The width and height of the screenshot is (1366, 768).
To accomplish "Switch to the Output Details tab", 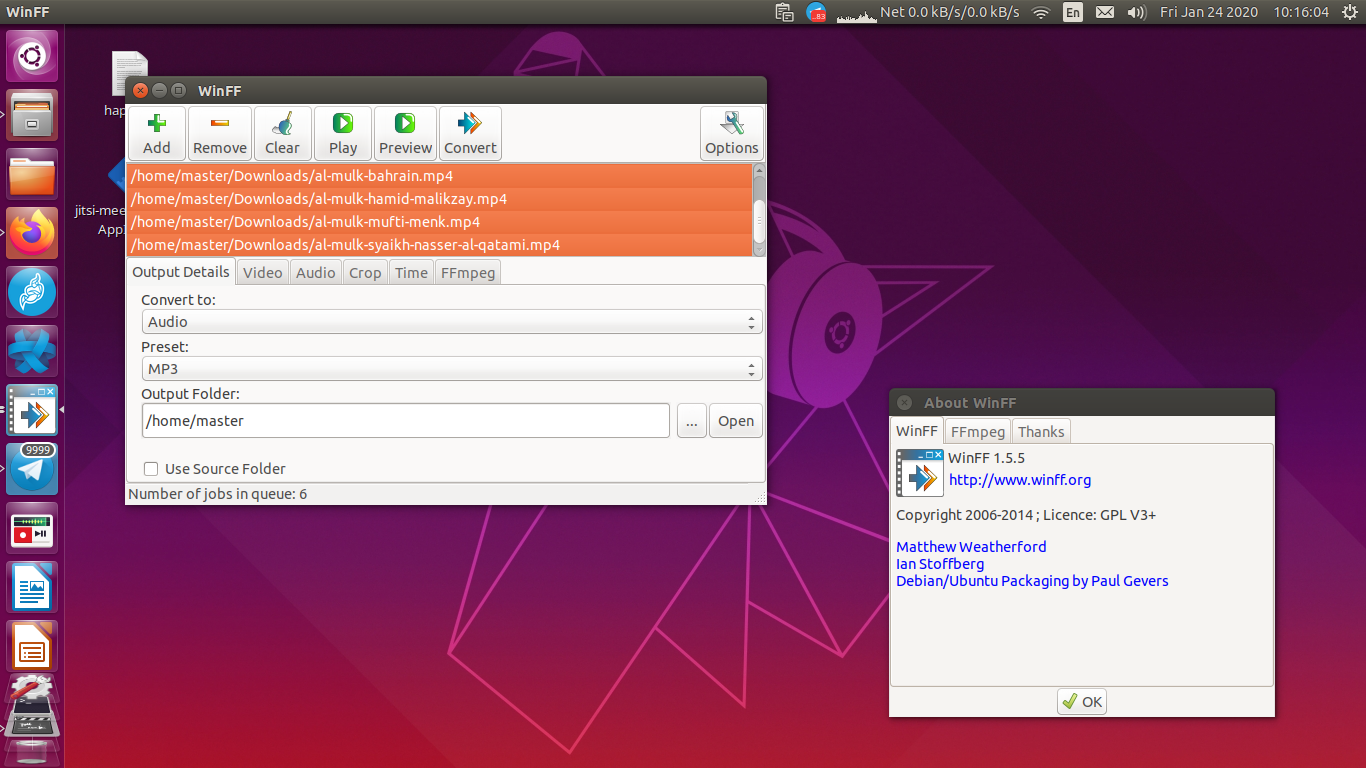I will tap(181, 272).
